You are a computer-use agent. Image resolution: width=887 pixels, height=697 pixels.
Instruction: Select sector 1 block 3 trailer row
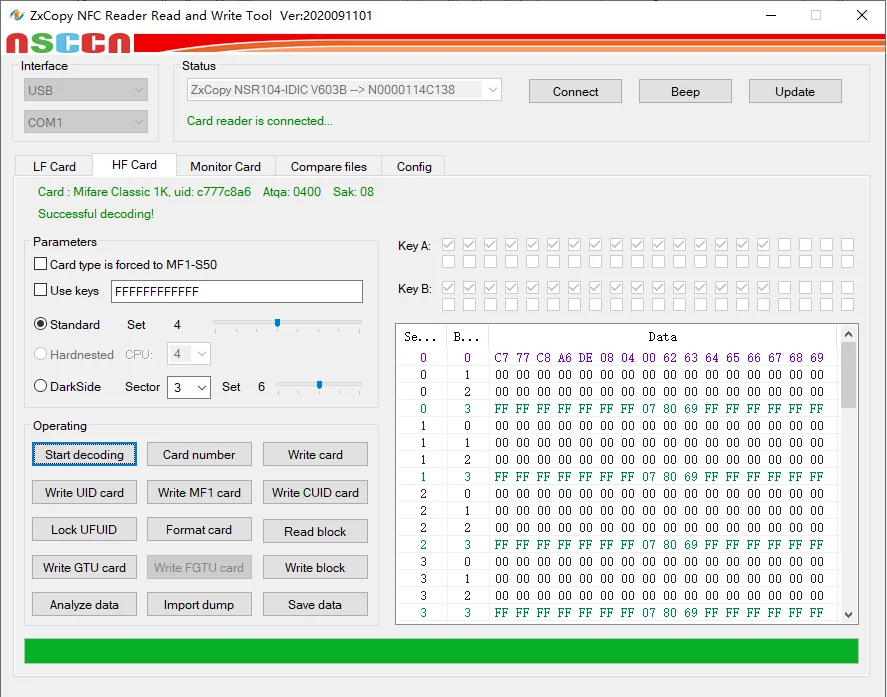(x=618, y=476)
